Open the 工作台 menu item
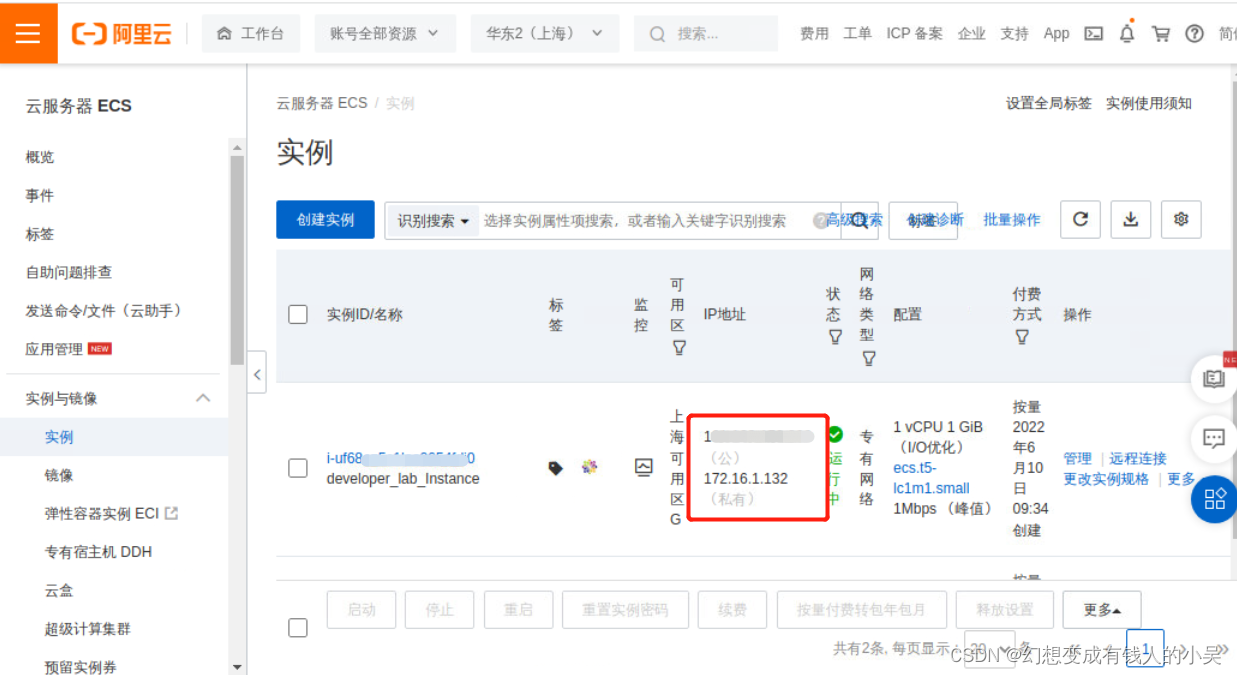 tap(251, 33)
